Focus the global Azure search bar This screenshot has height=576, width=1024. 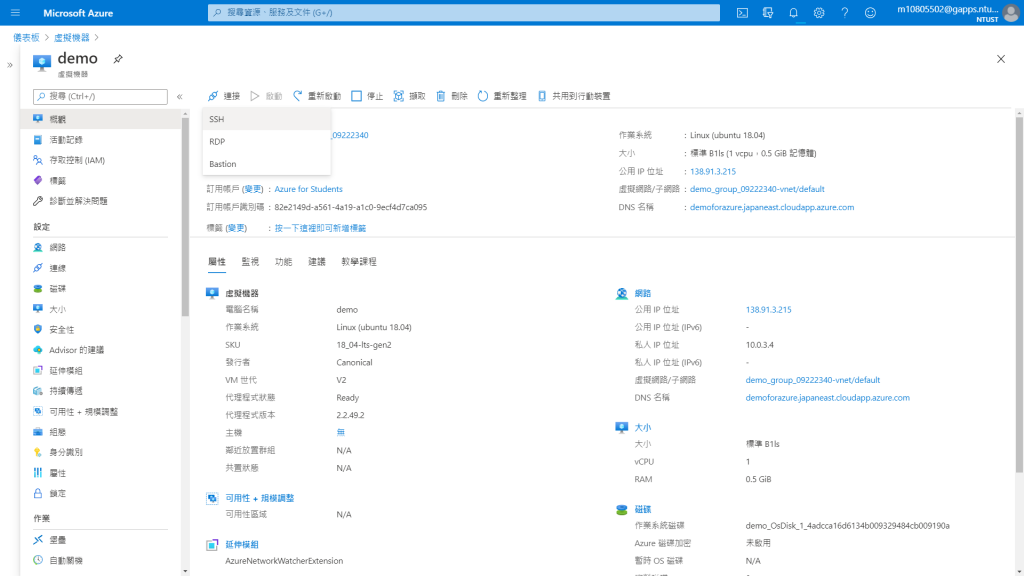pos(464,12)
